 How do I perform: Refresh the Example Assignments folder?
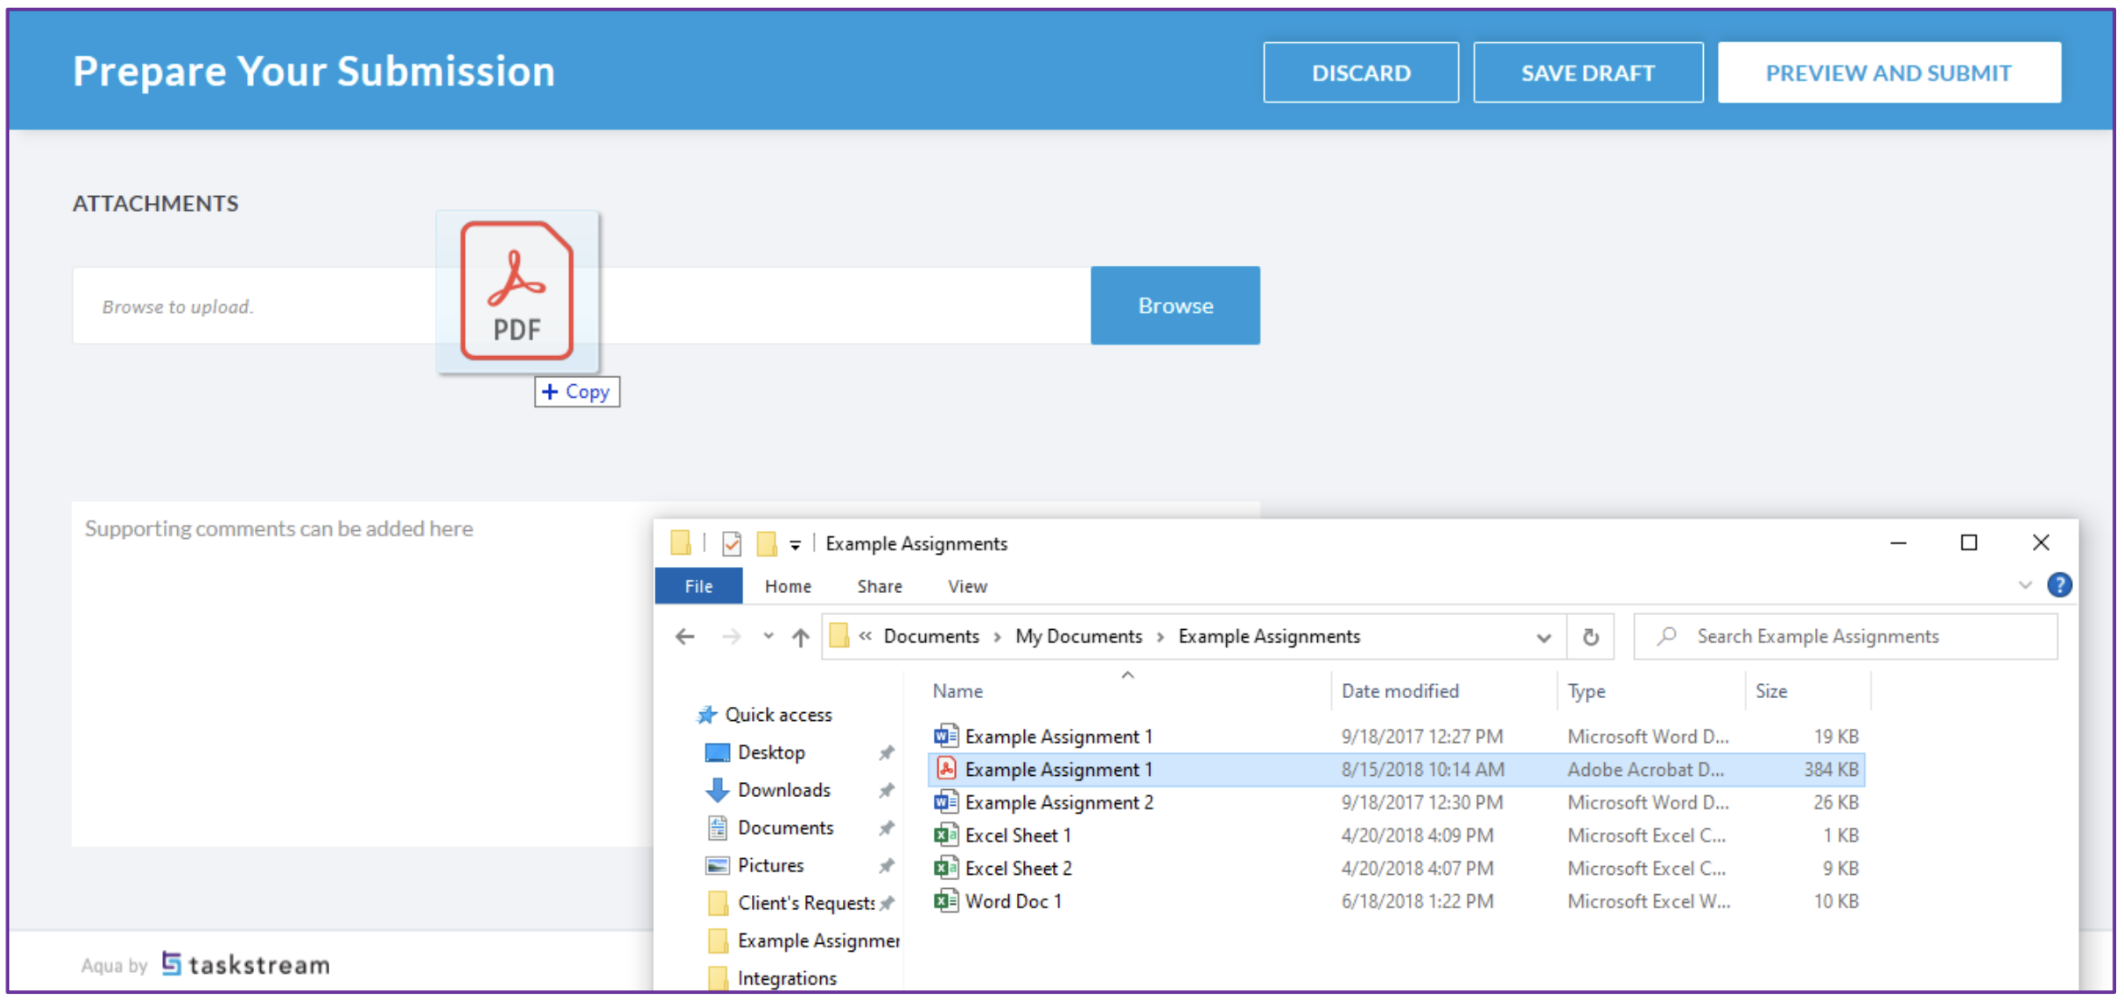pyautogui.click(x=1590, y=637)
